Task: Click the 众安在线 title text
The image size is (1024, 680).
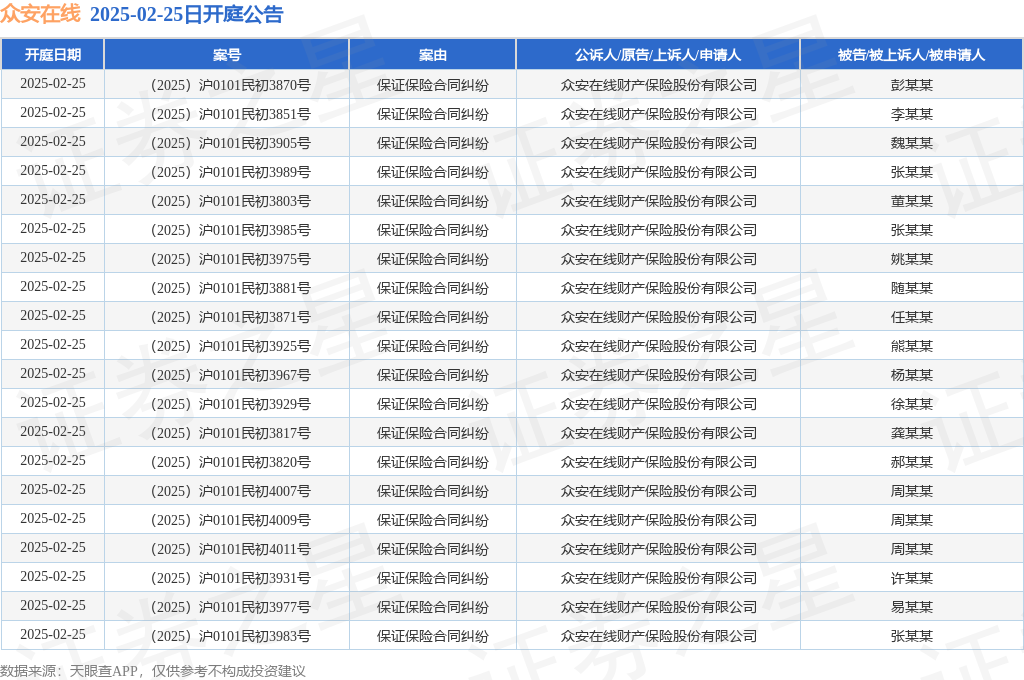Action: tap(40, 14)
